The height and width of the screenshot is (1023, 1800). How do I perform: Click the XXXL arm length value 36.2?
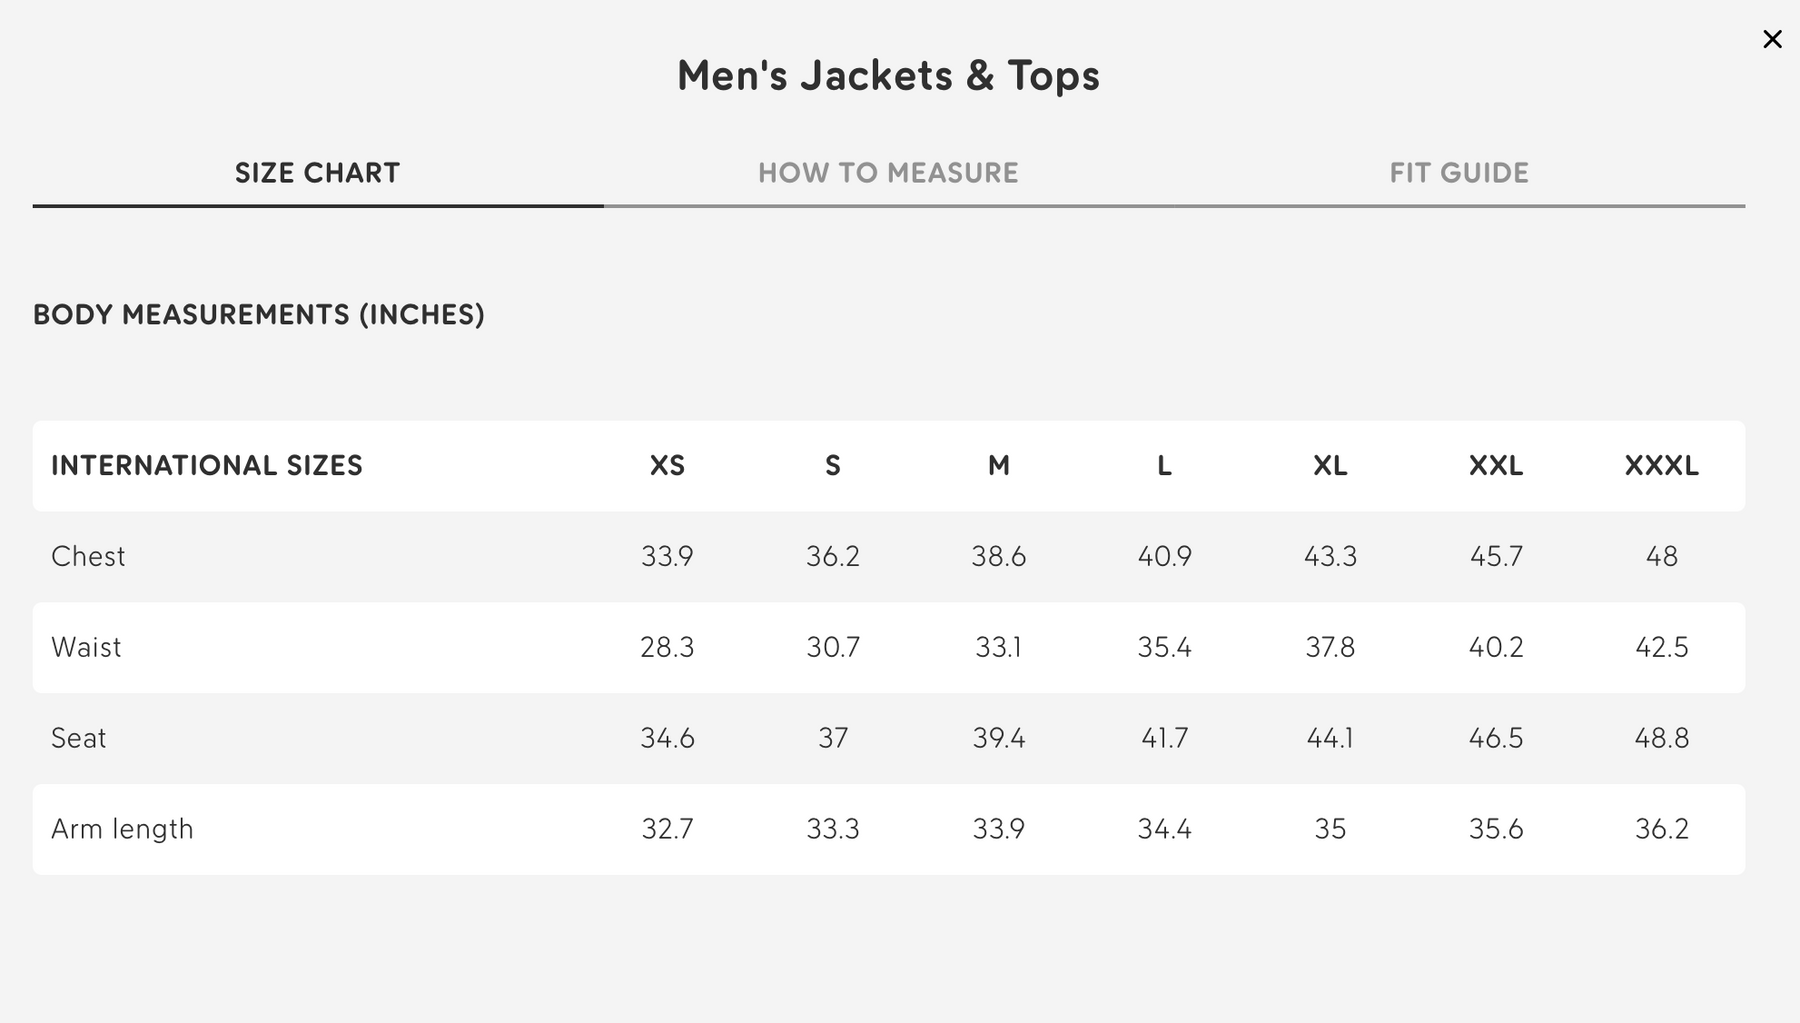1661,829
